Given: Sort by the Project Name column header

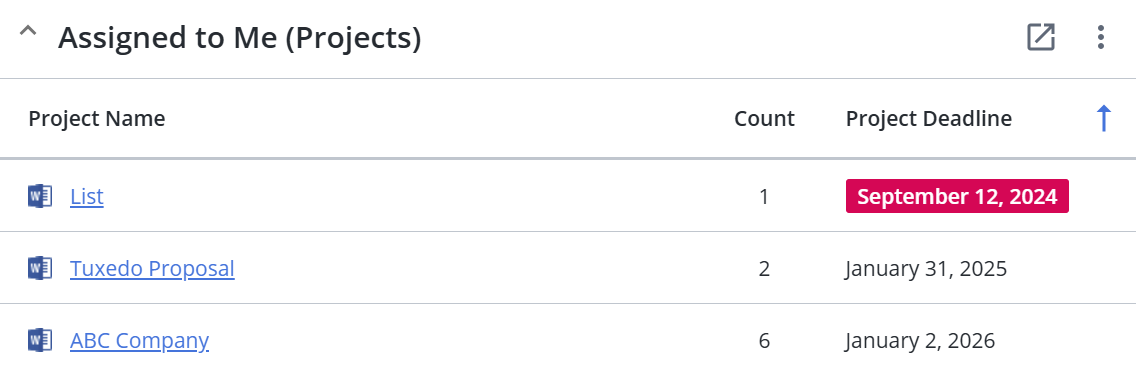Looking at the screenshot, I should pyautogui.click(x=97, y=118).
